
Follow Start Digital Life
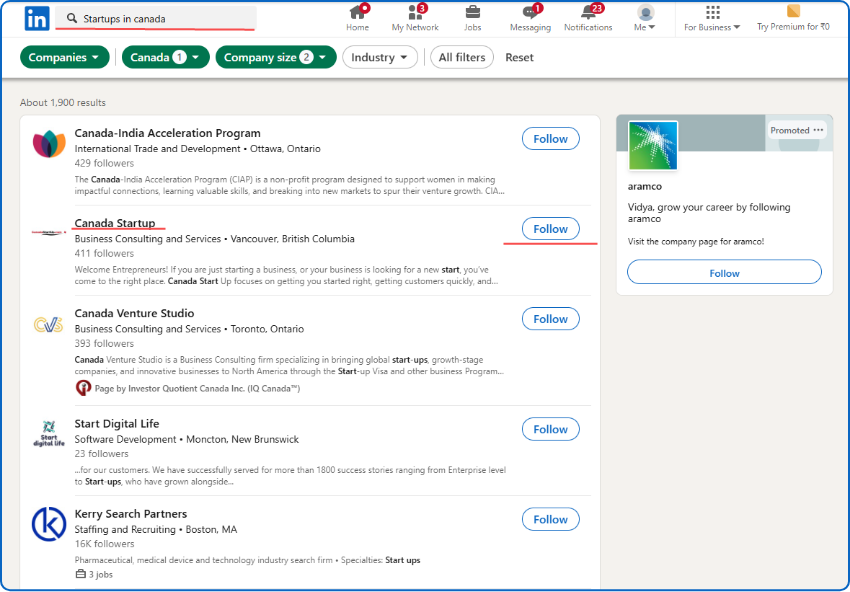tap(550, 429)
